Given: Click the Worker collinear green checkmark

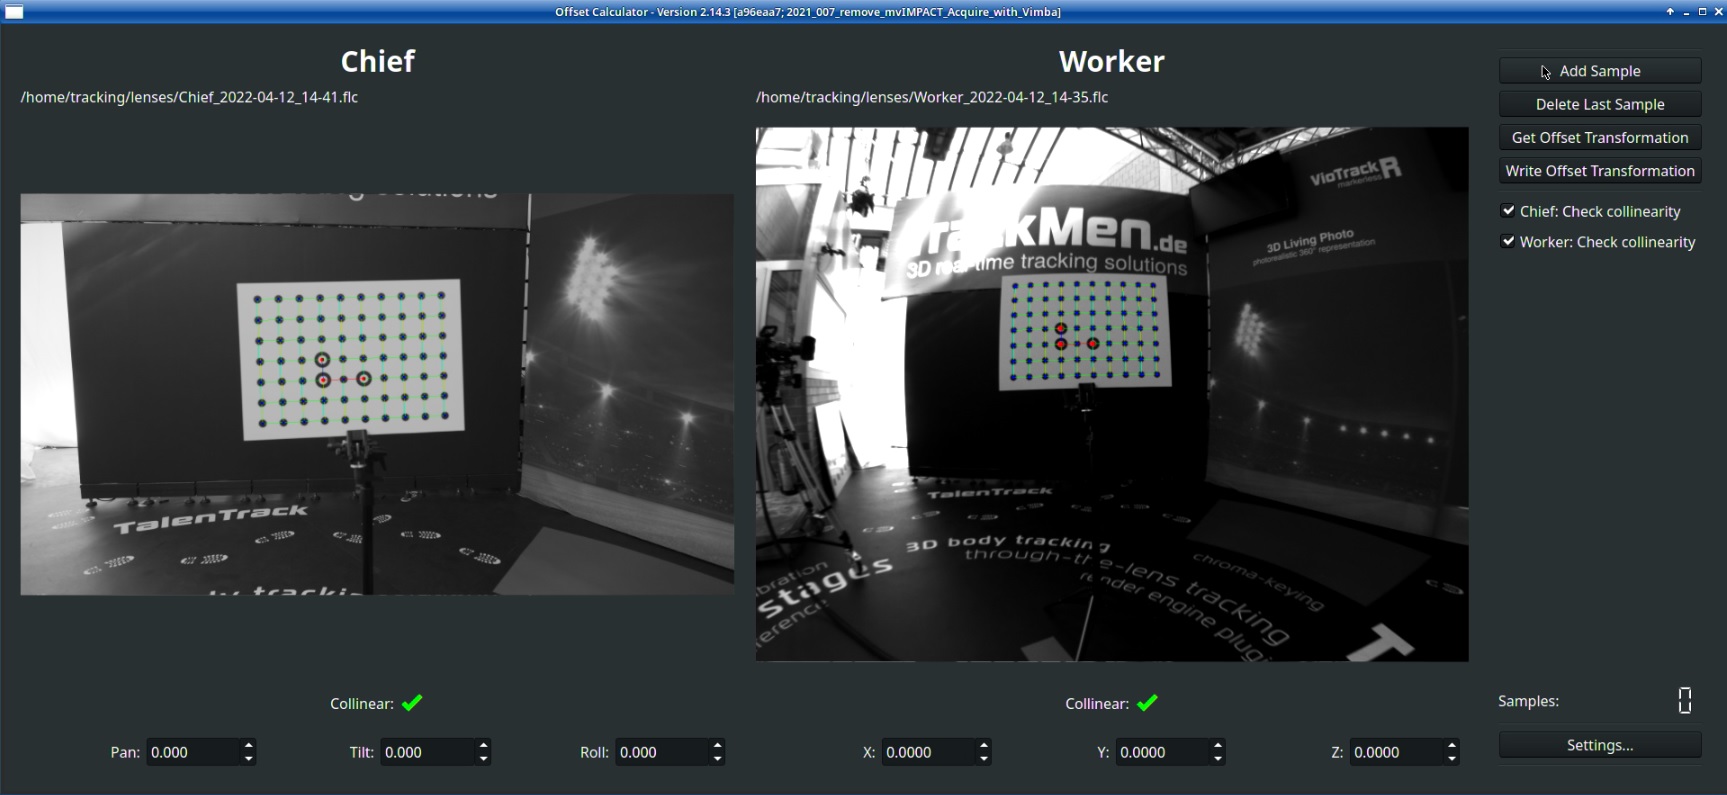Looking at the screenshot, I should click(1147, 703).
